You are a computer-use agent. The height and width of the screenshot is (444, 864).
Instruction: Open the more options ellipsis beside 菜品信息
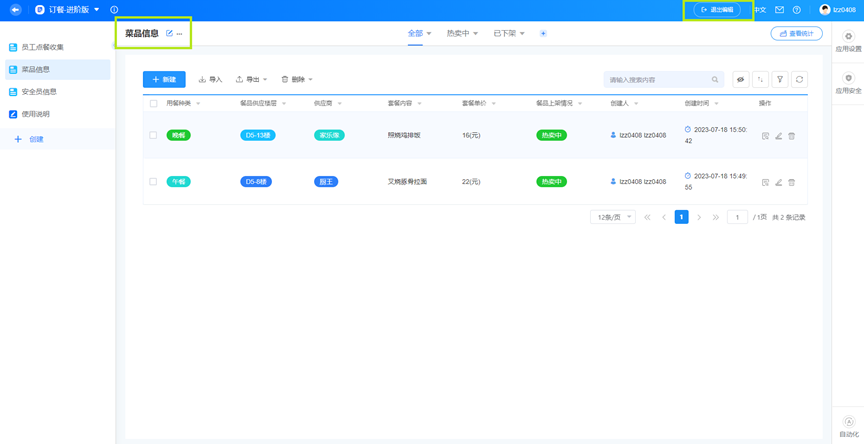(179, 34)
